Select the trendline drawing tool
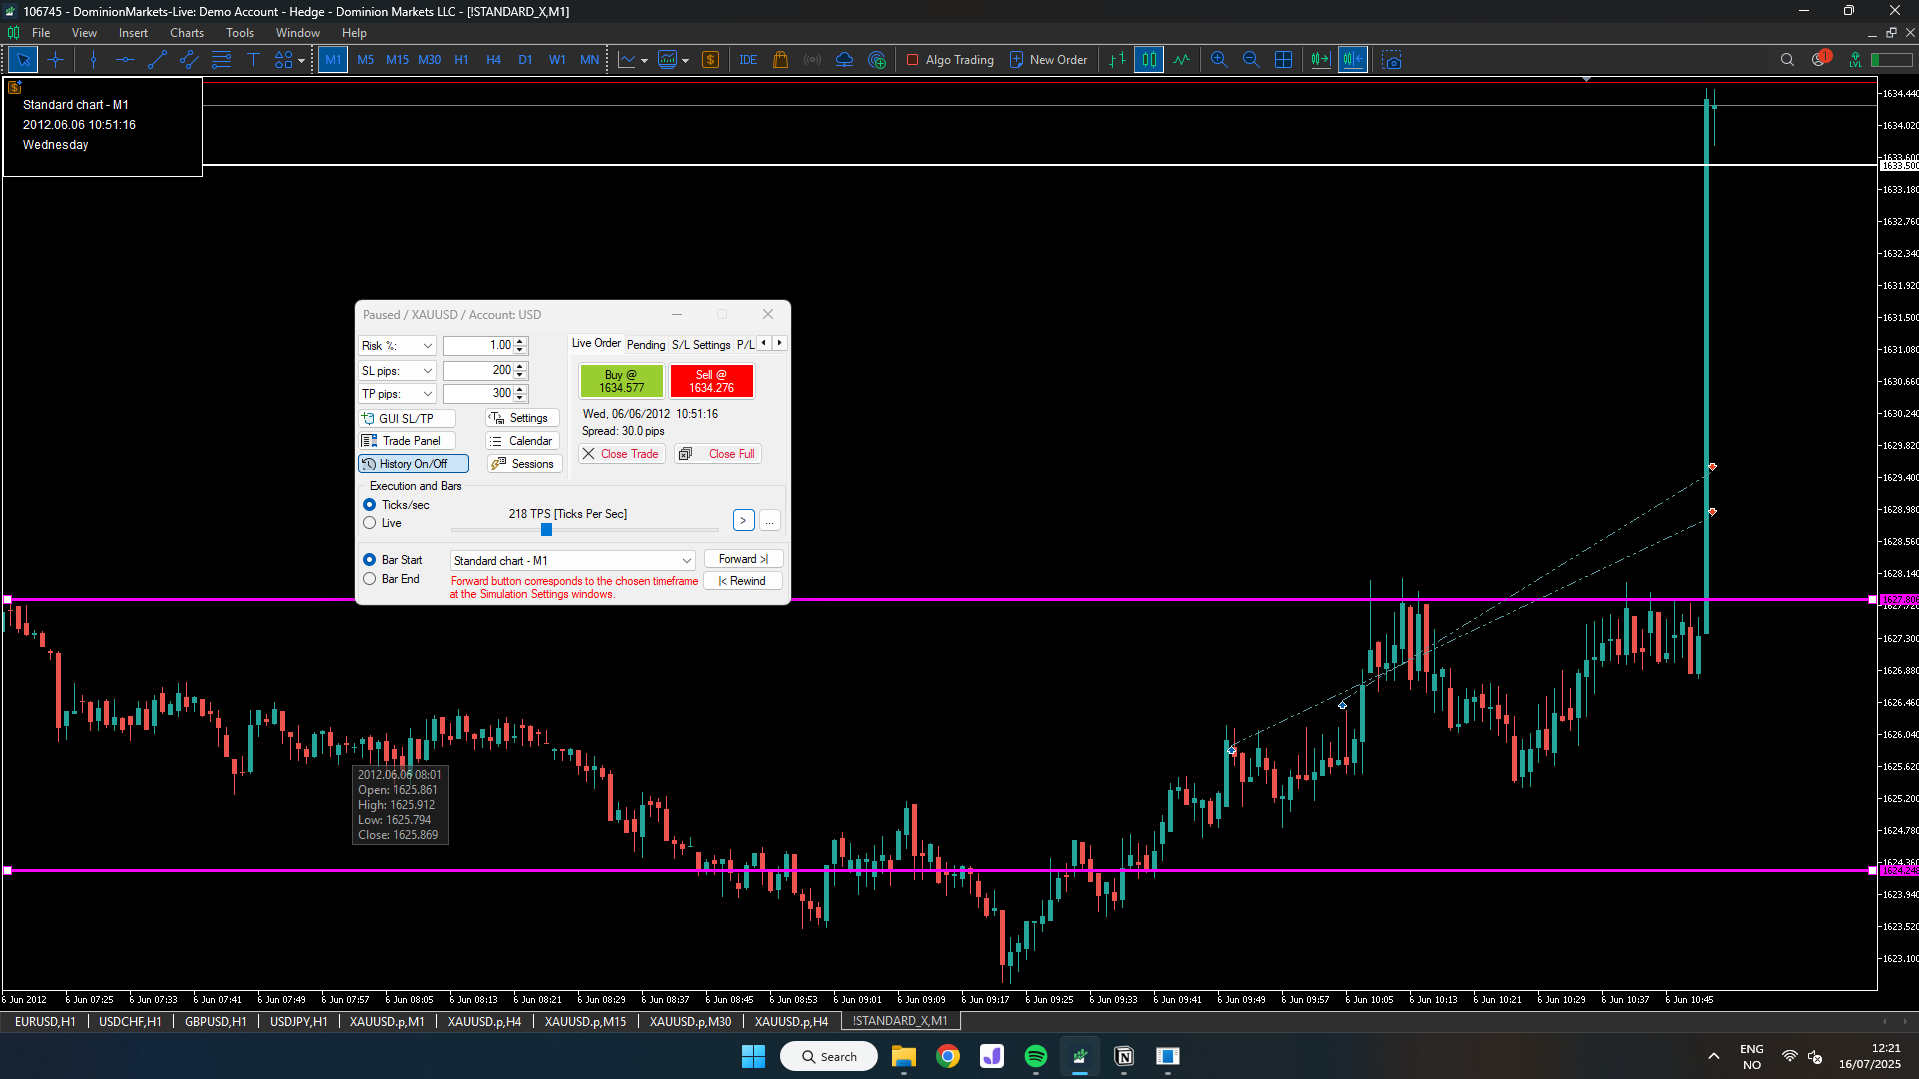The image size is (1919, 1079). click(157, 60)
